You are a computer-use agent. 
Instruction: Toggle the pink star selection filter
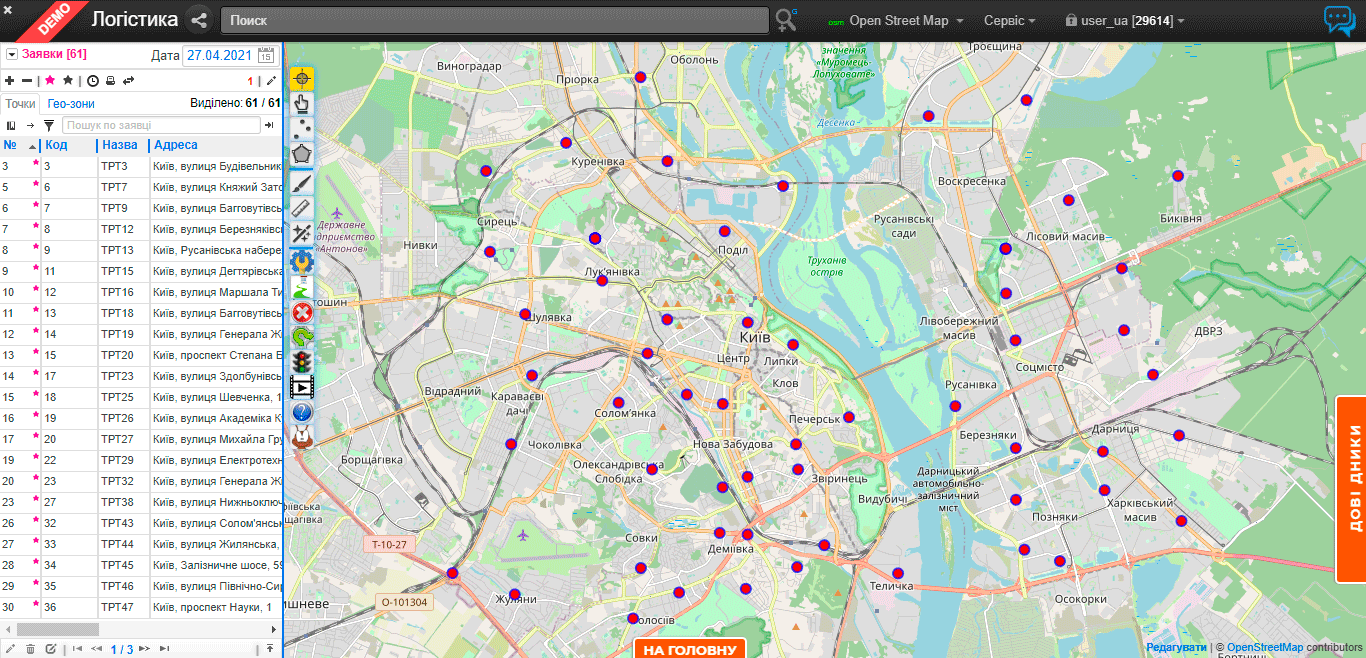click(49, 80)
